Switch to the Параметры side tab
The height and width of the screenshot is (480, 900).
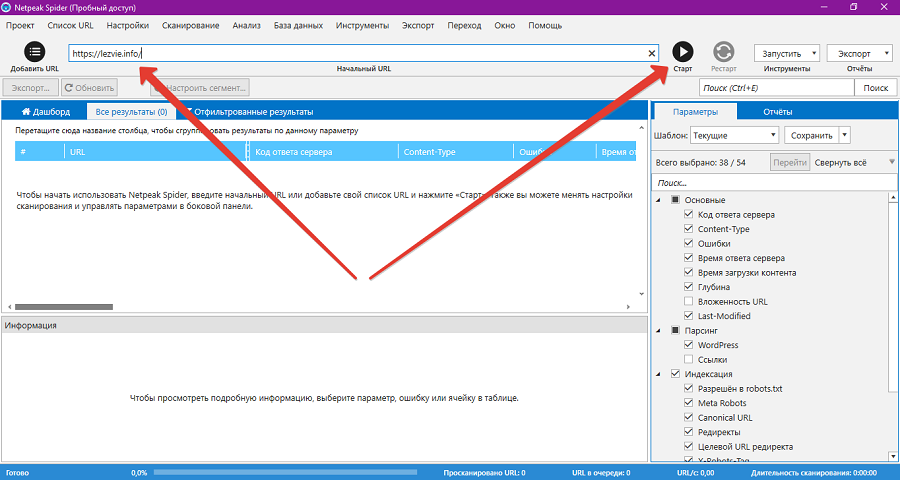pyautogui.click(x=695, y=112)
